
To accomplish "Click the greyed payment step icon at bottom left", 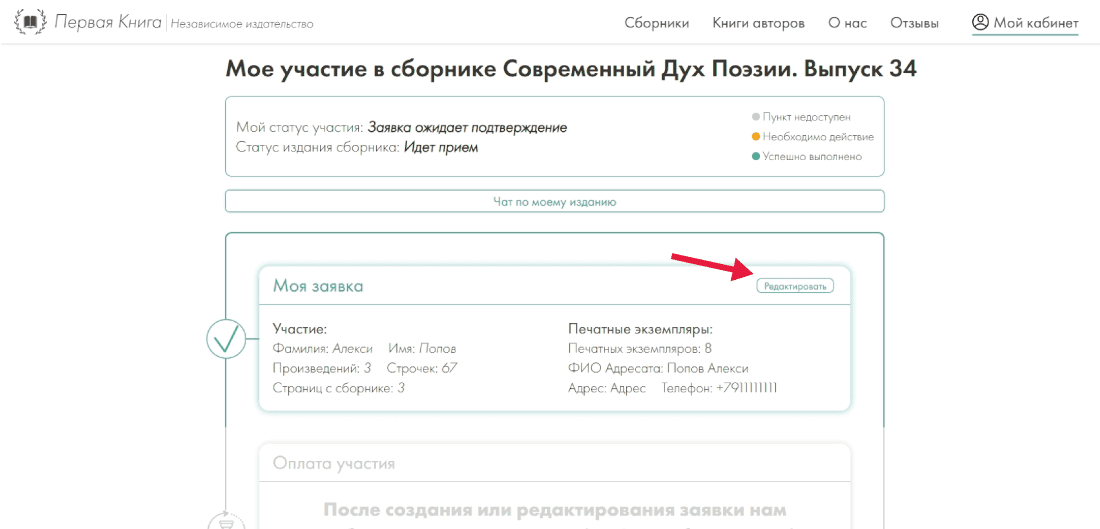I will tap(227, 521).
